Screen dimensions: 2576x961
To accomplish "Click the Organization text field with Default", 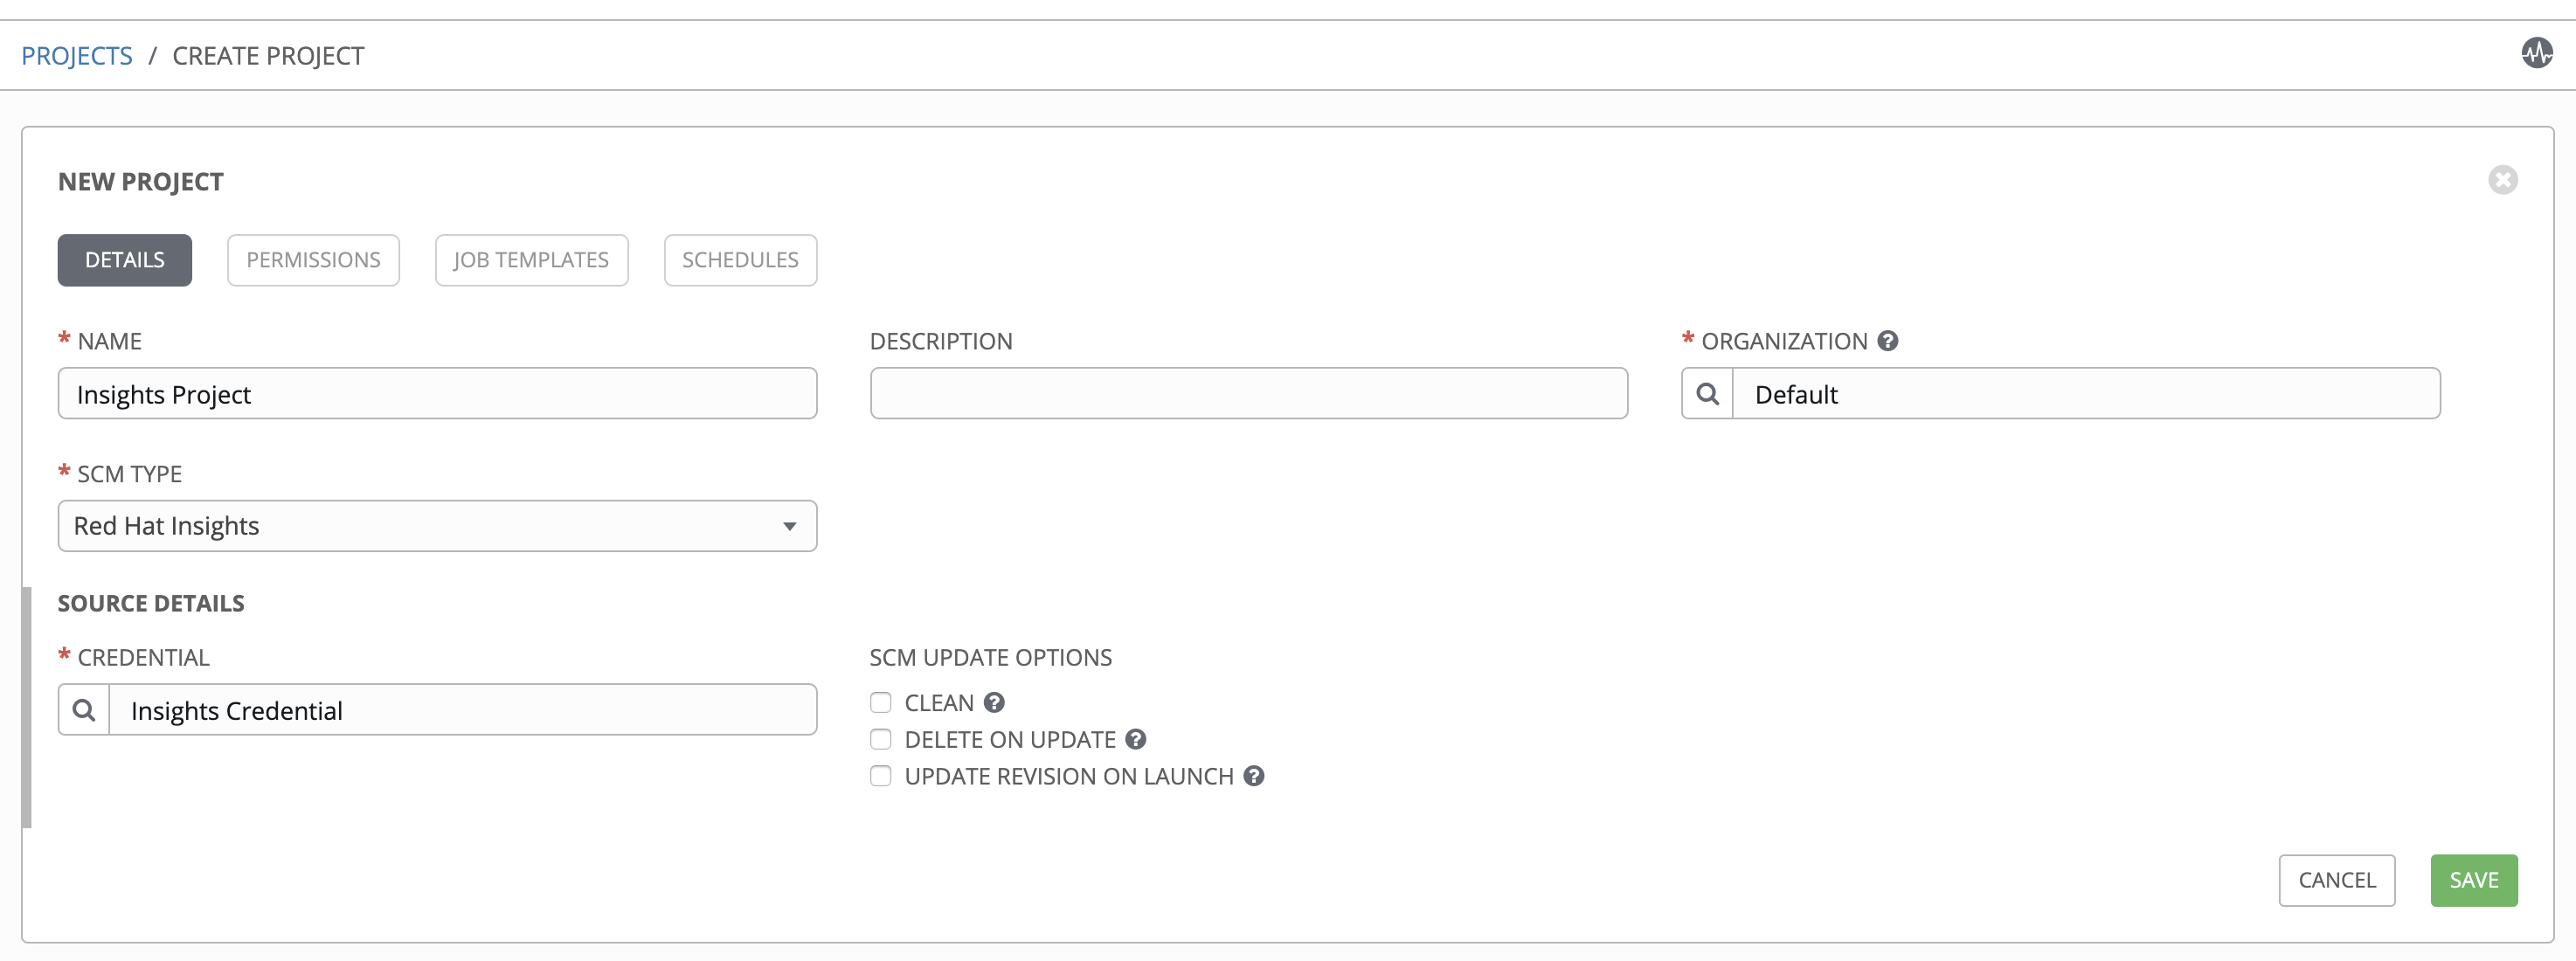I will click(2086, 394).
